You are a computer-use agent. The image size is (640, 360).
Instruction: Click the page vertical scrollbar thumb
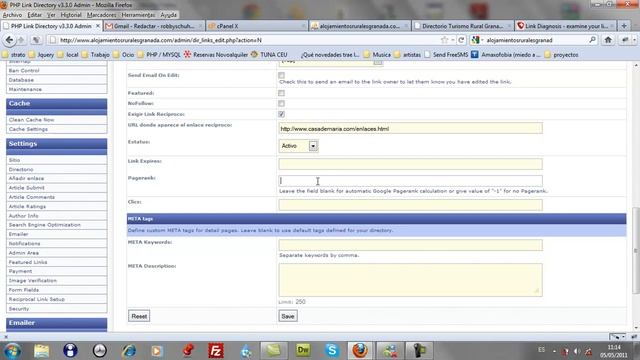636,250
